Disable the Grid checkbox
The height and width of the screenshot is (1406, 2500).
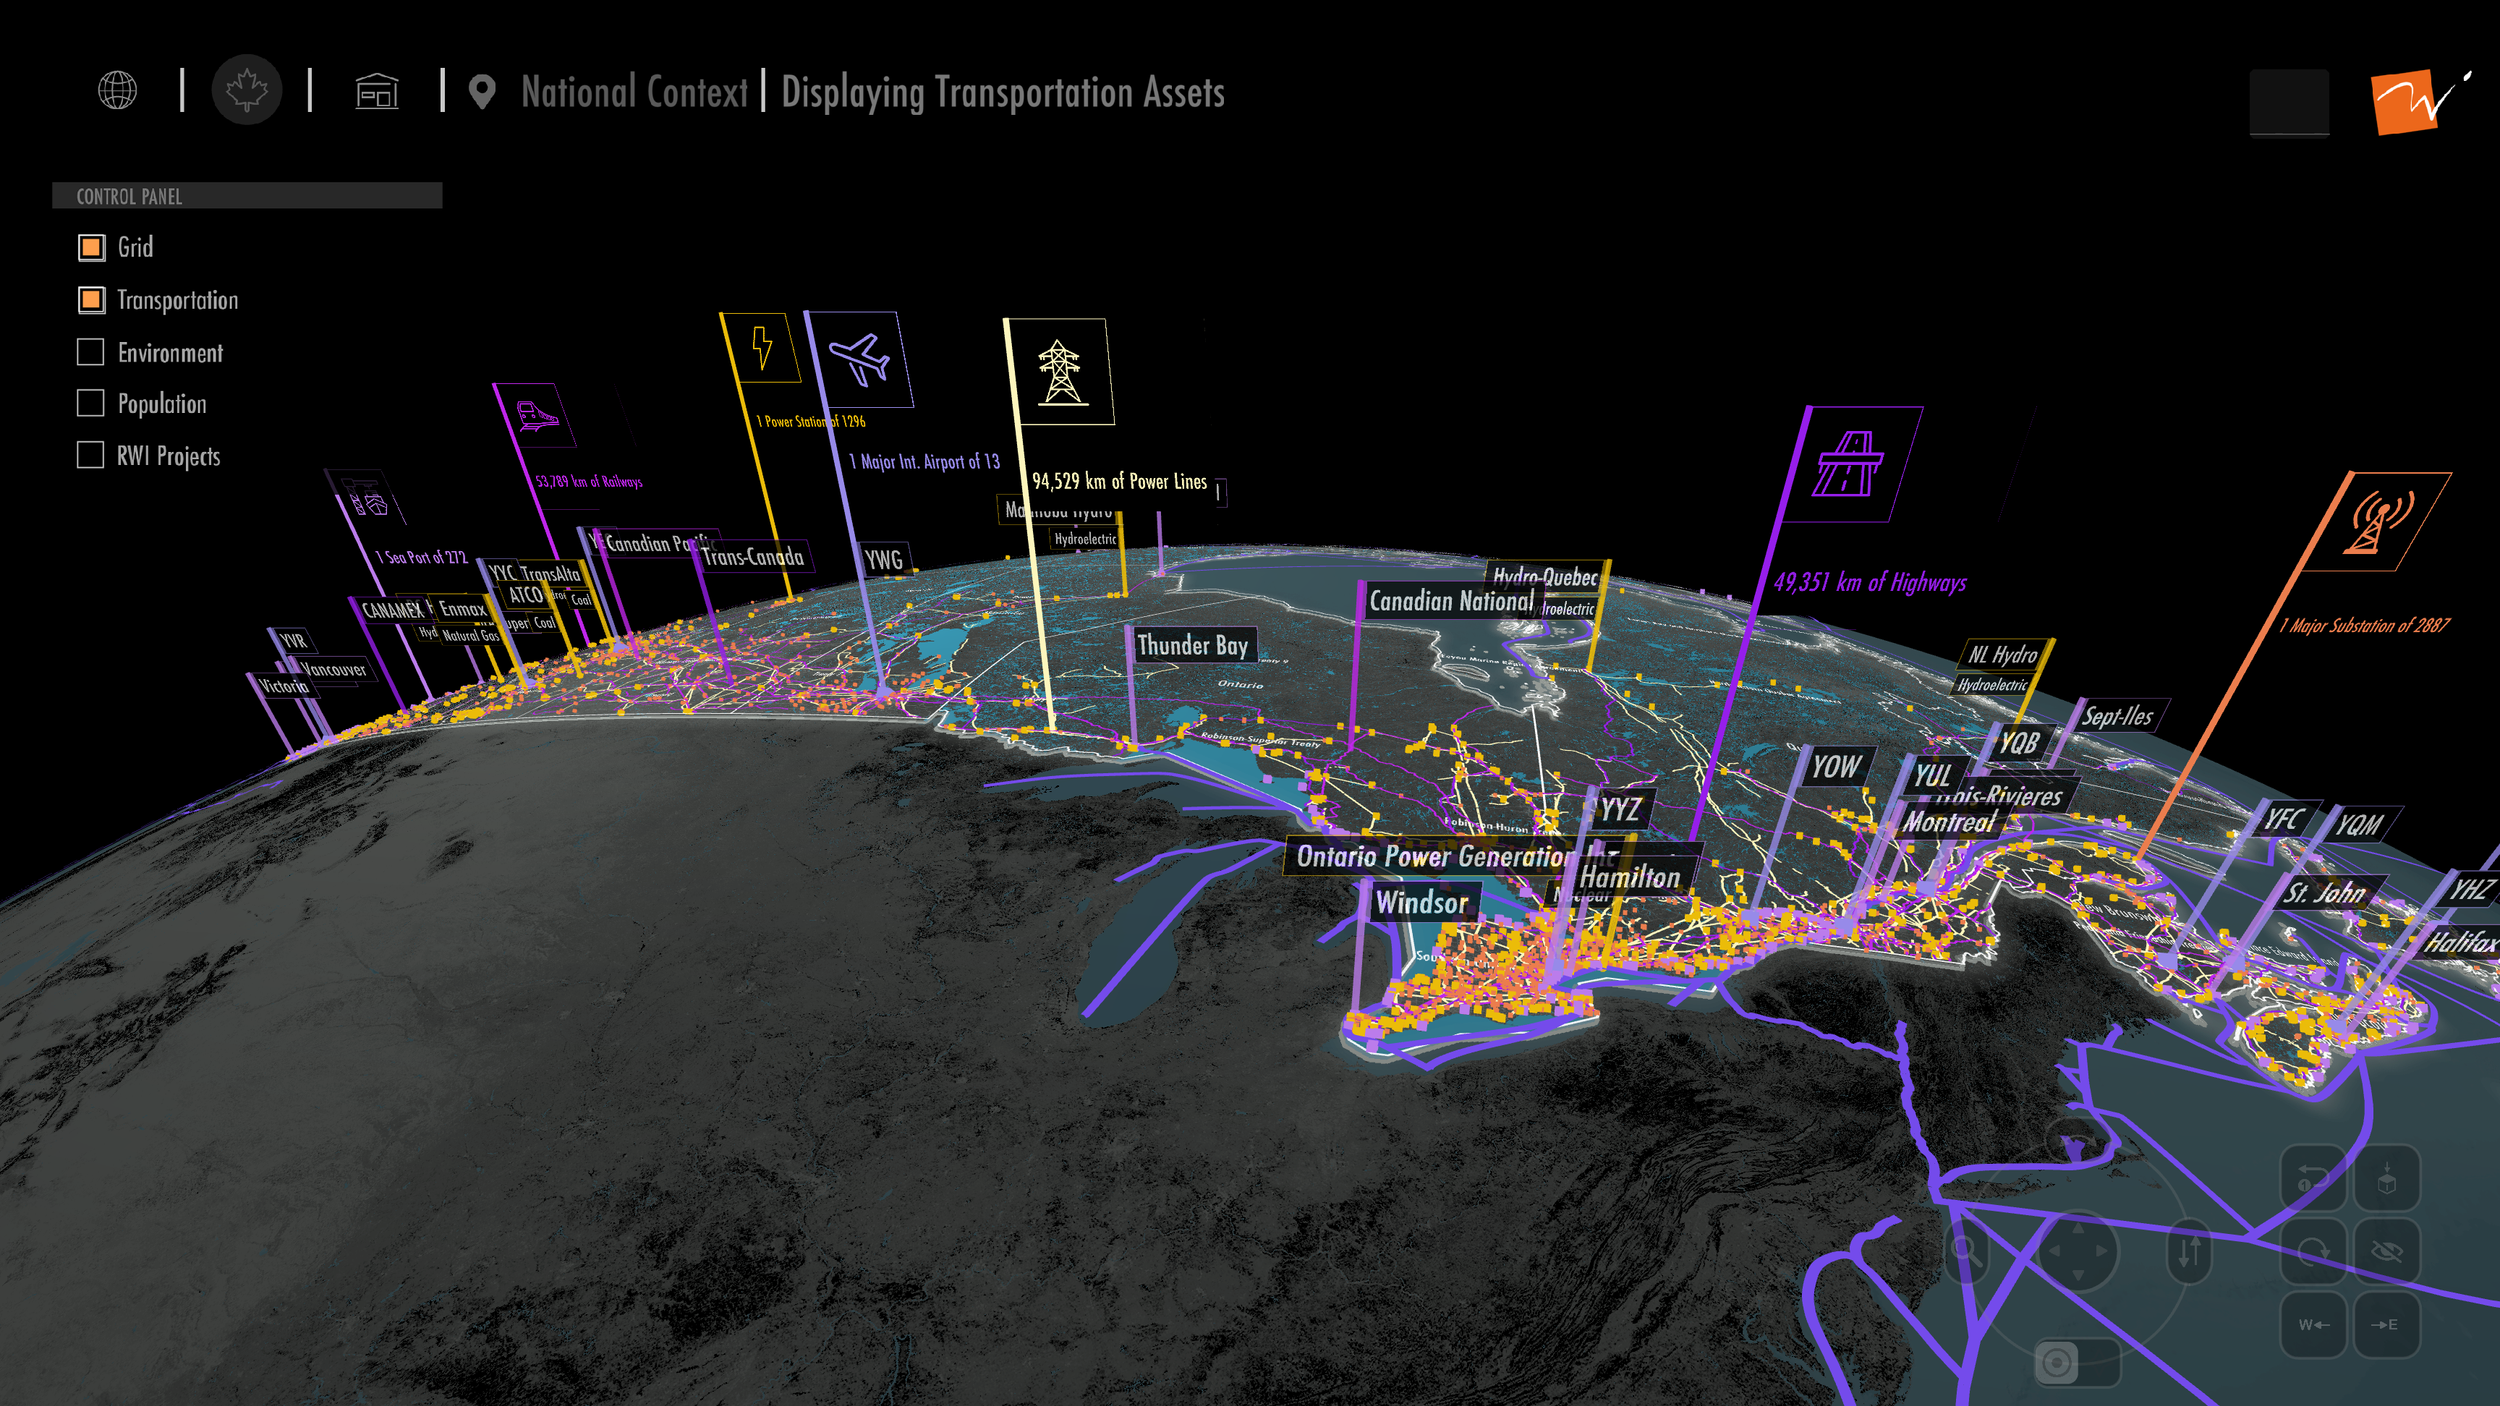91,247
